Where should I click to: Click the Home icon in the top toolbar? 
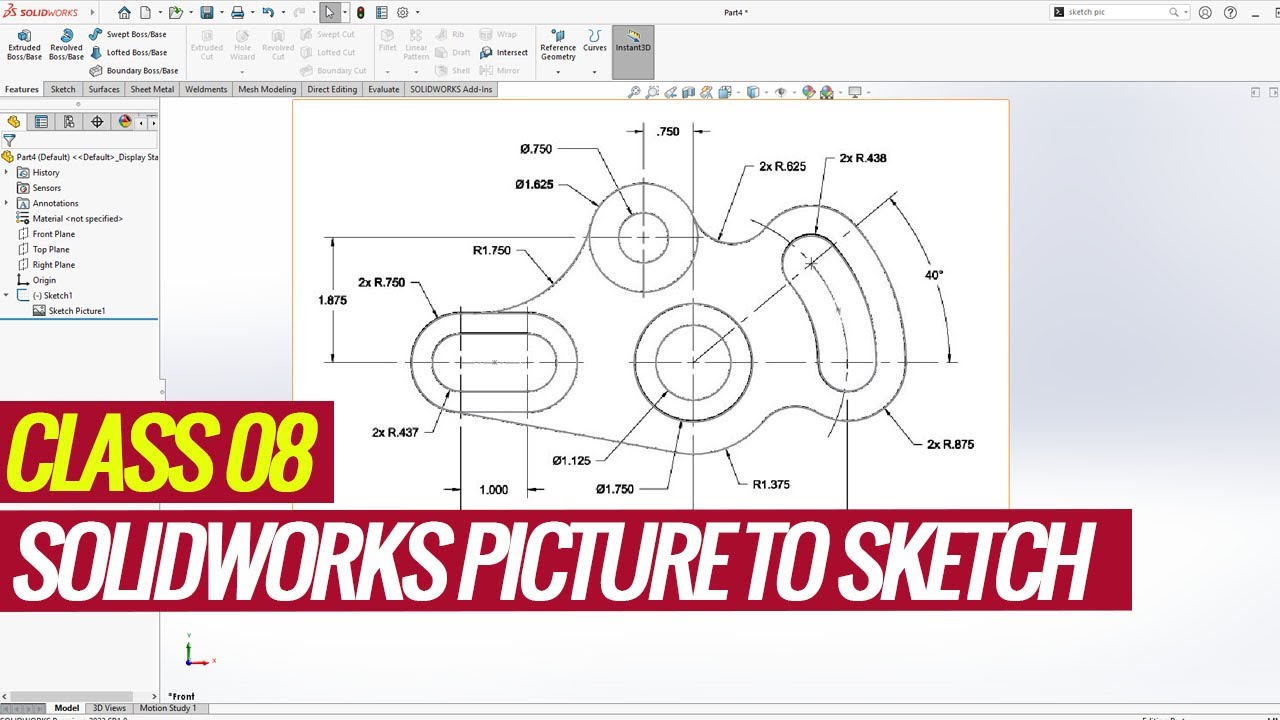click(124, 13)
